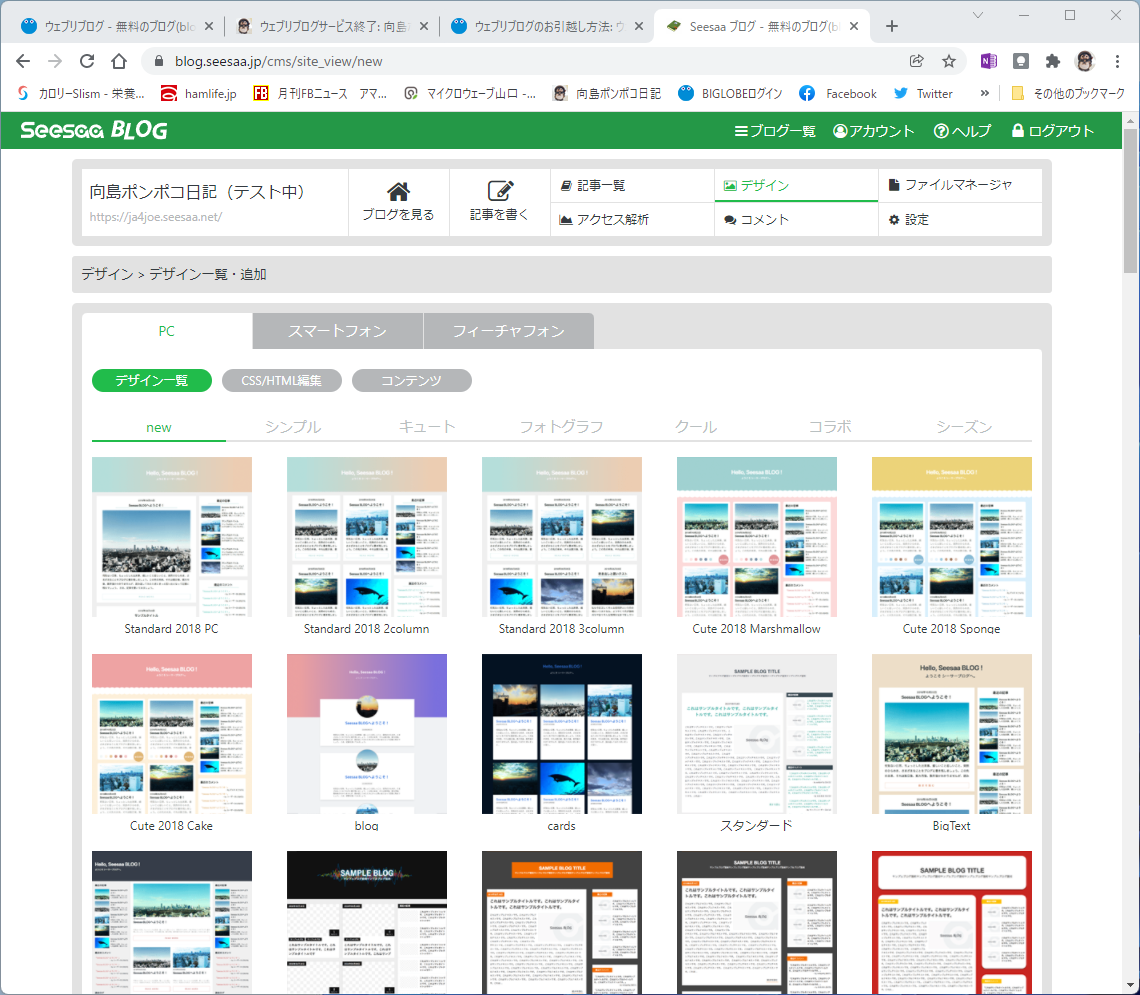Open the browser home page icon
The image size is (1140, 995).
point(119,61)
